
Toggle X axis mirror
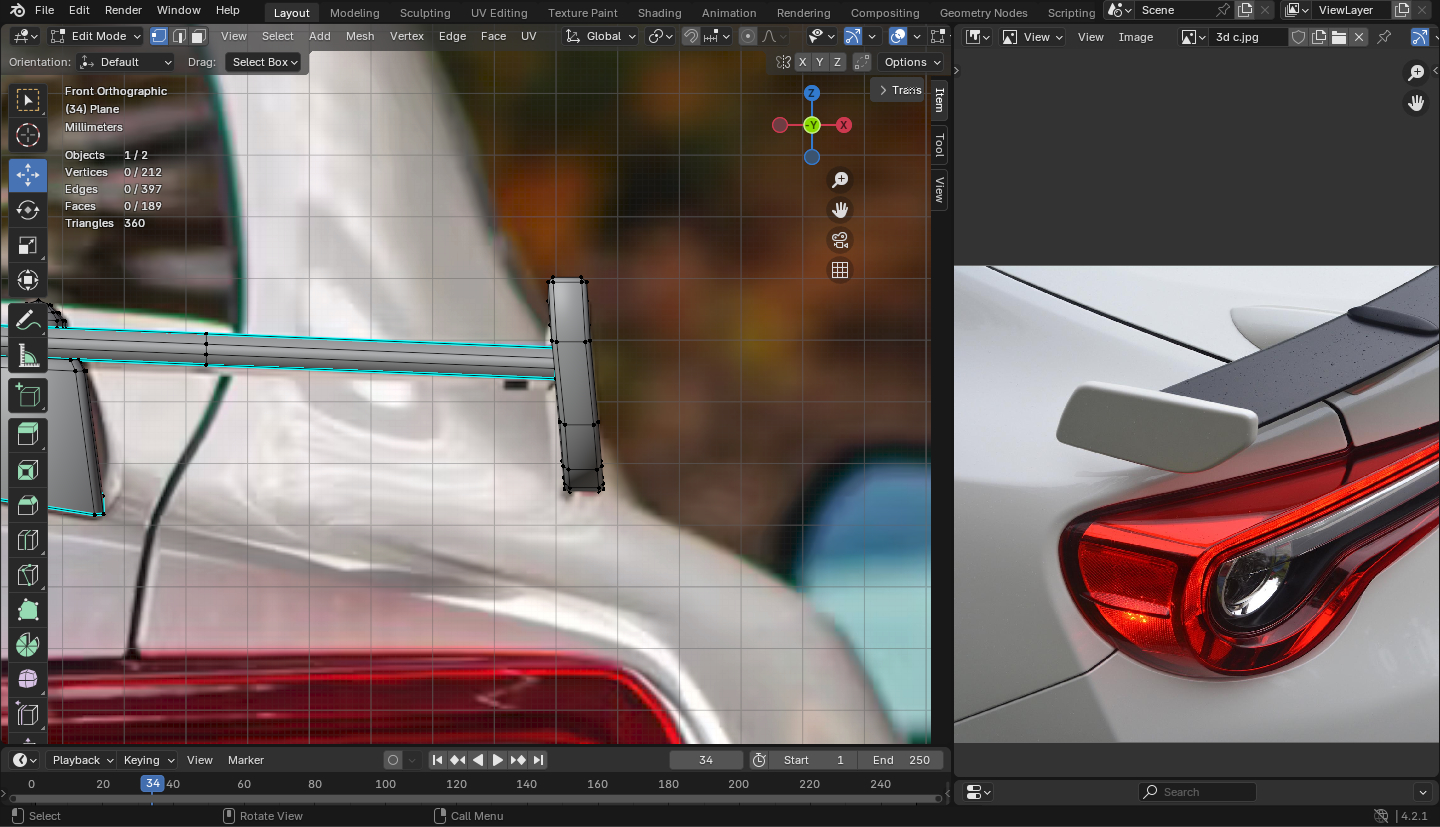[x=802, y=62]
